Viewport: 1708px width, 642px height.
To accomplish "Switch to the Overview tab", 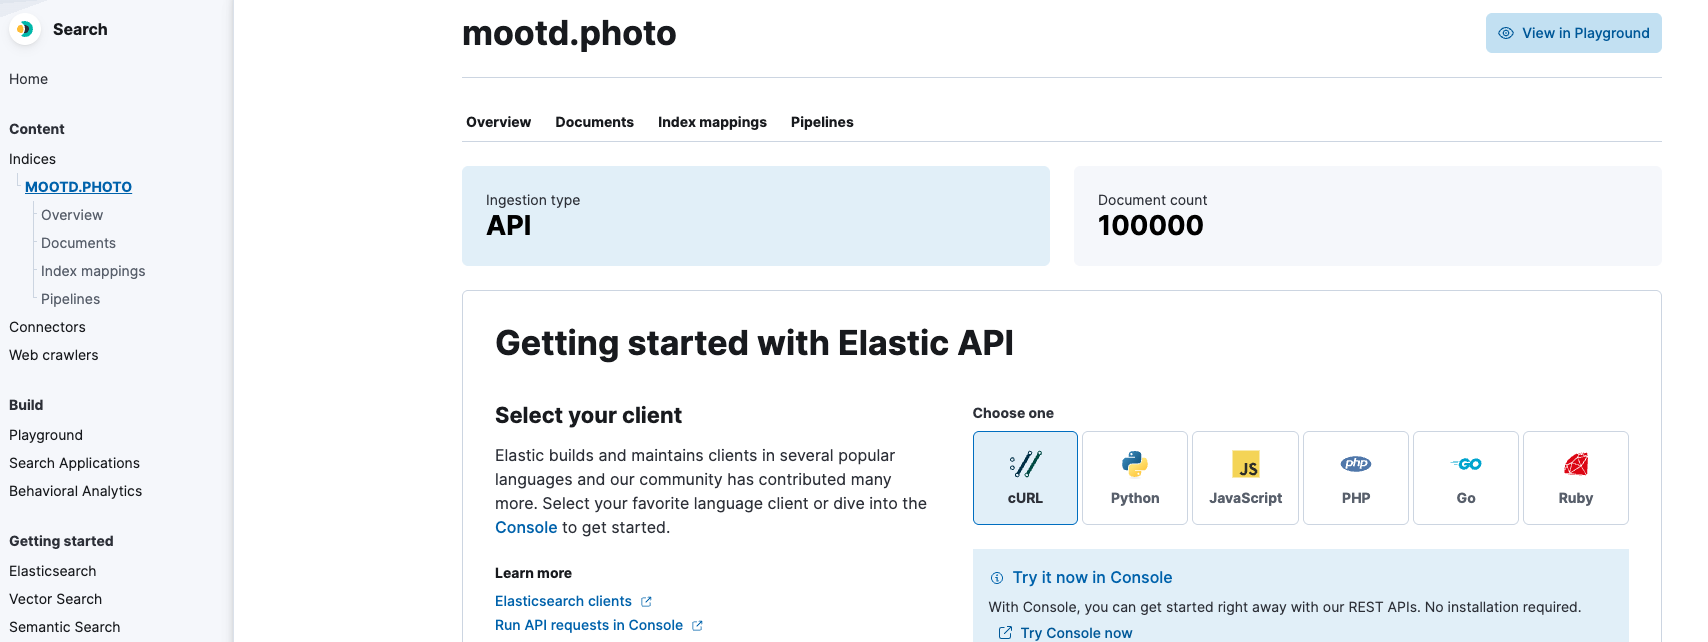I will click(x=498, y=122).
